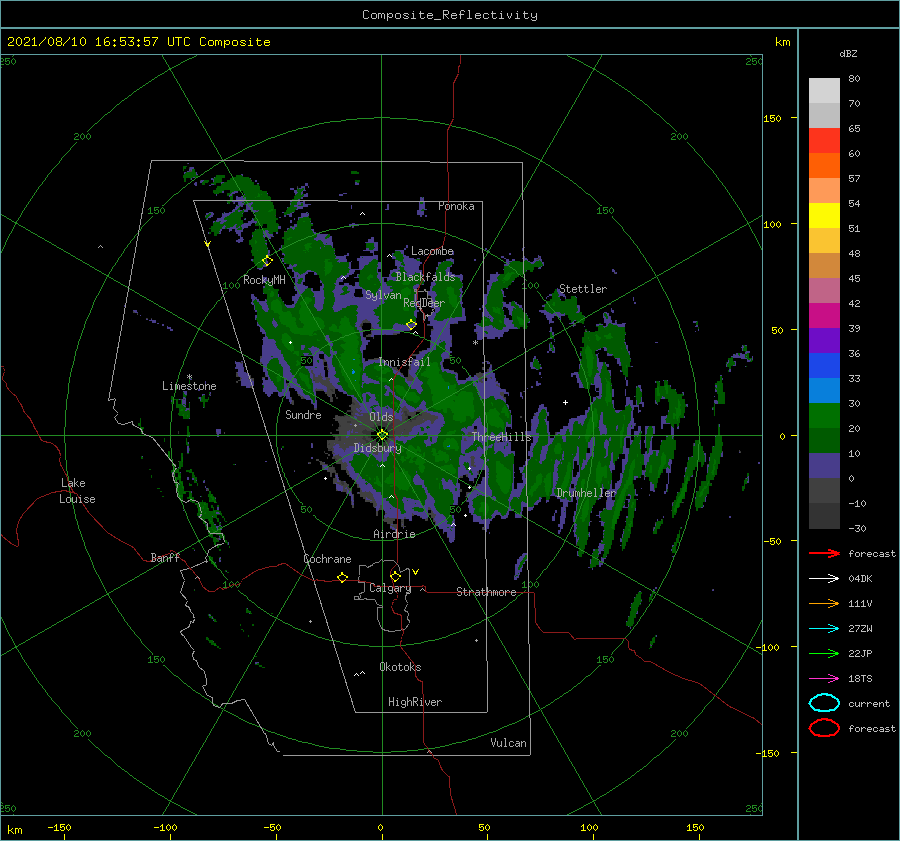Click the Stettler city label
This screenshot has height=841, width=900.
point(583,289)
